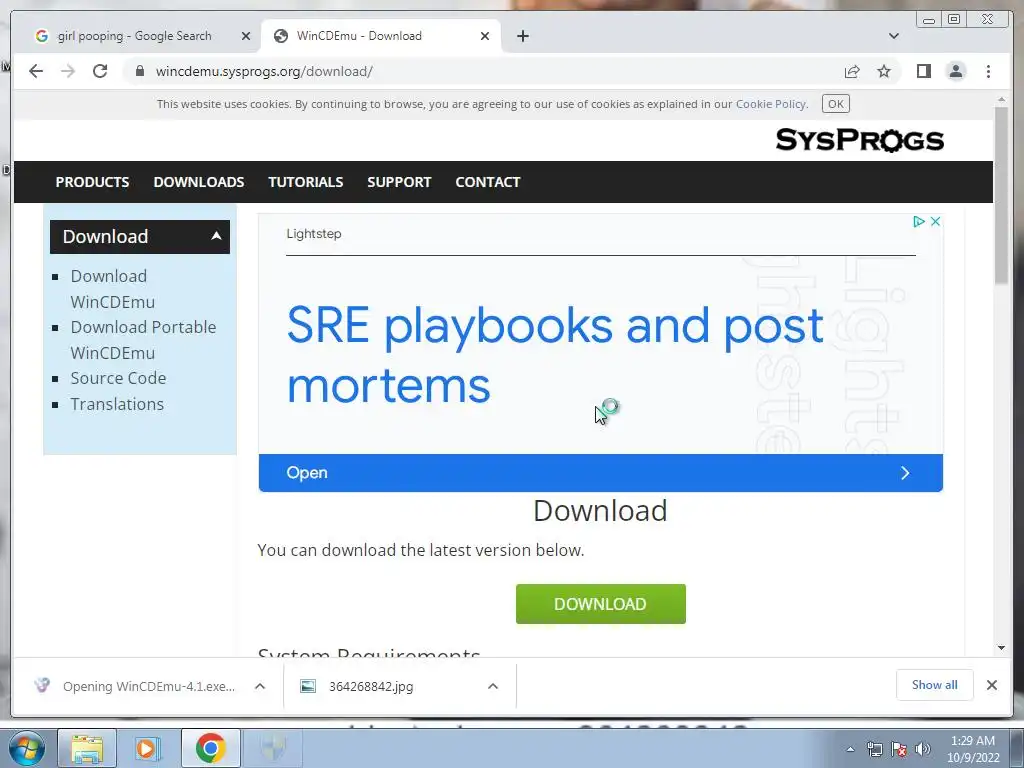
Task: Click the UAC shield taskbar item
Action: [x=272, y=748]
